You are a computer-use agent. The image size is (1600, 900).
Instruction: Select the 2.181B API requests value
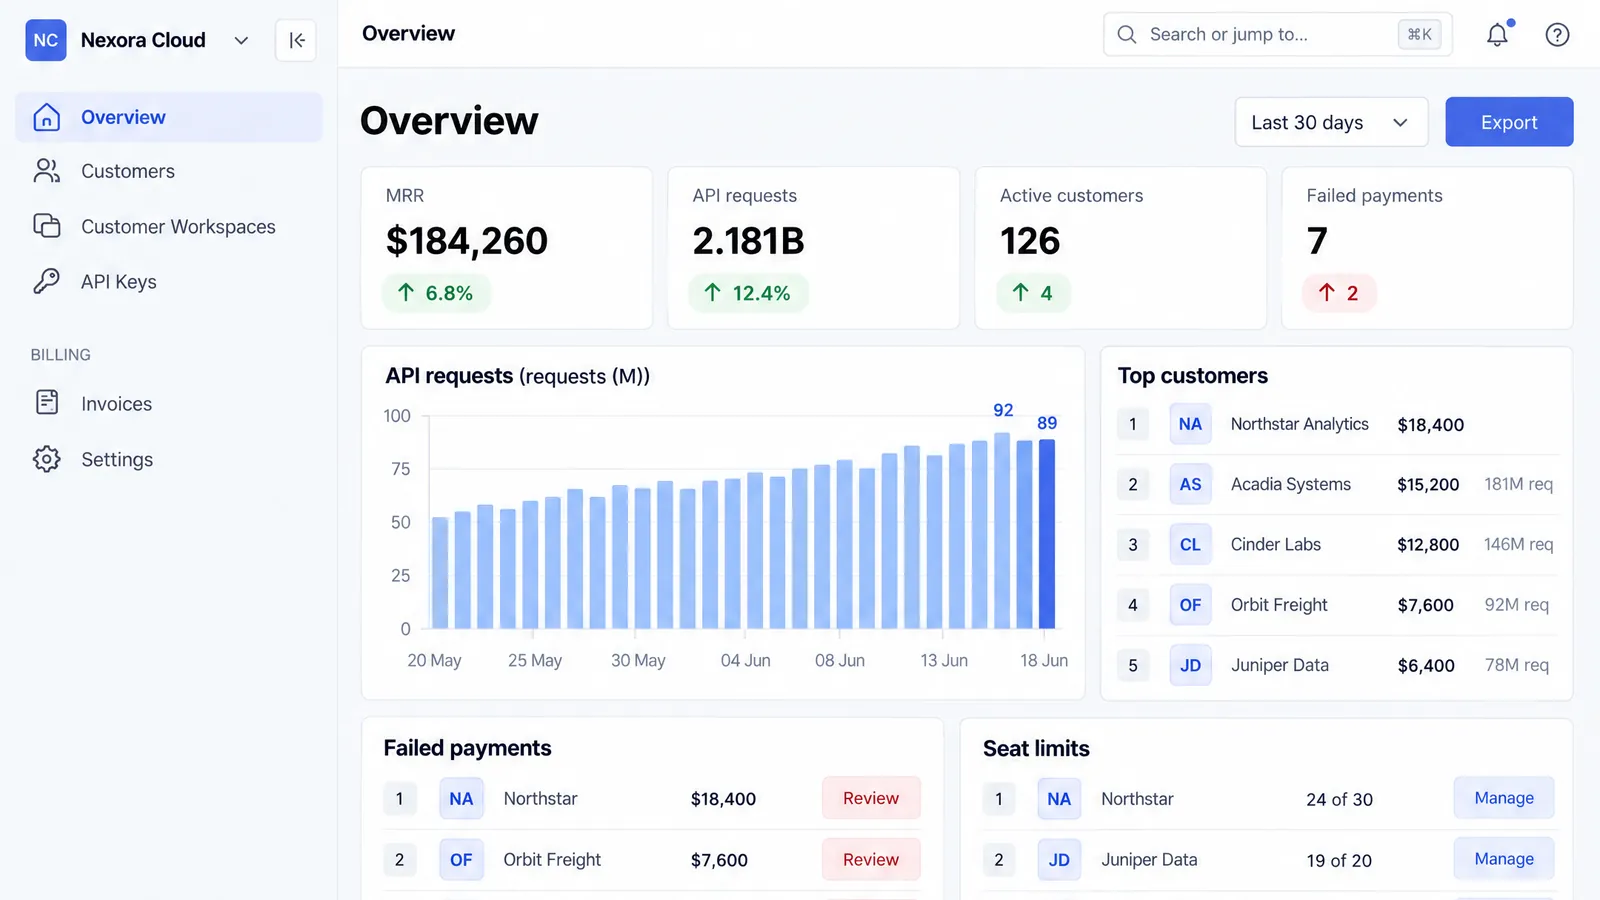click(748, 241)
